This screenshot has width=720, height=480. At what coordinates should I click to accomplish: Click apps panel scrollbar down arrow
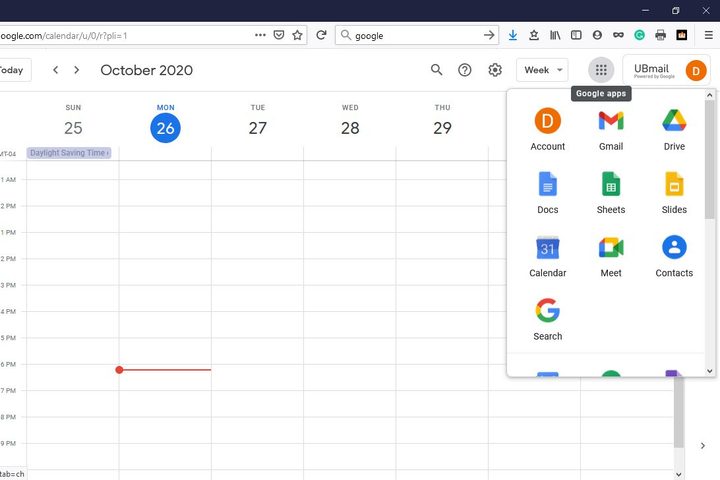click(x=710, y=371)
